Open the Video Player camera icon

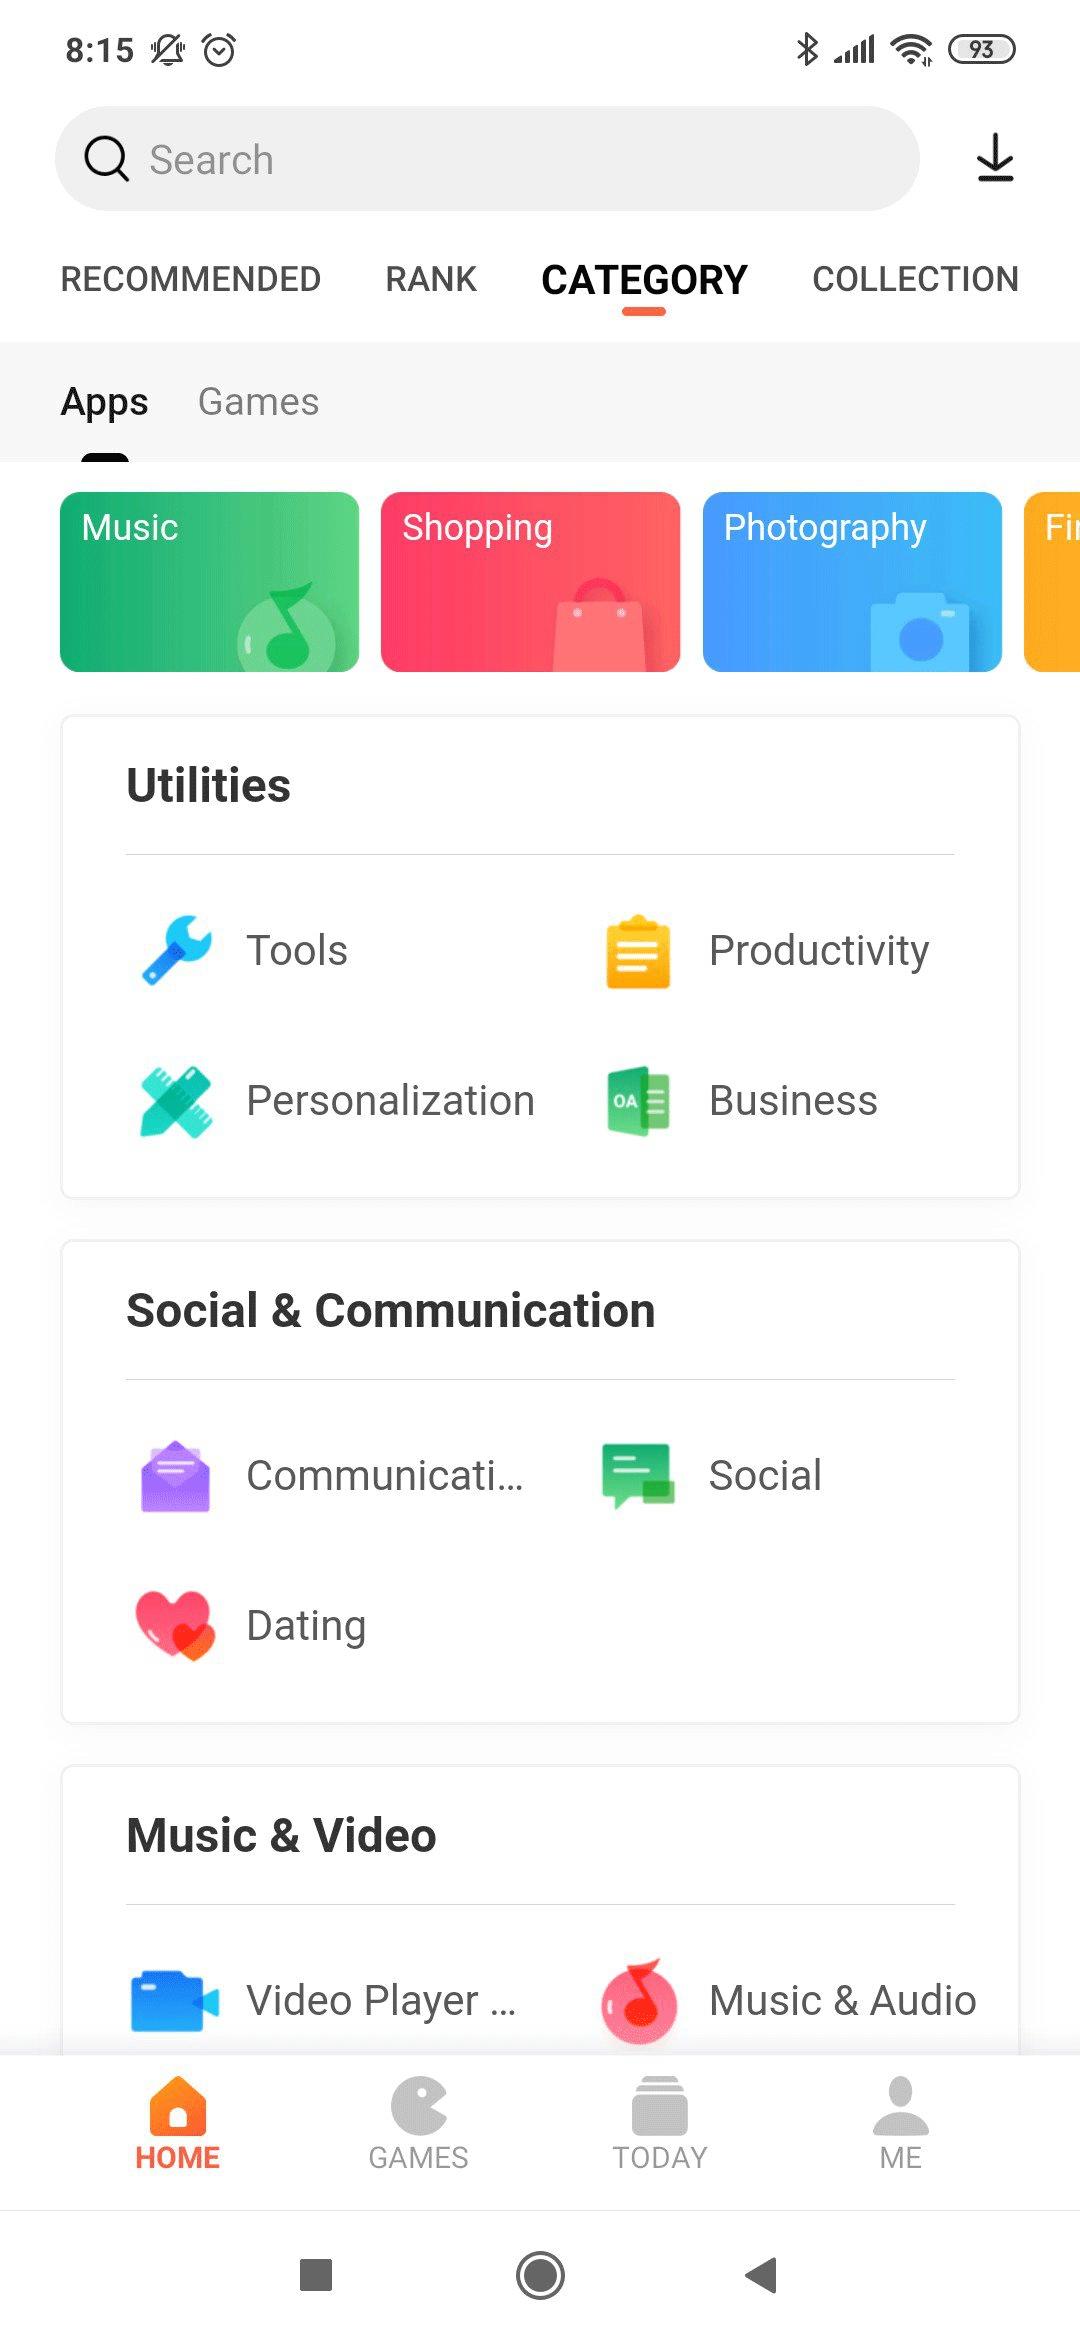coord(176,2001)
